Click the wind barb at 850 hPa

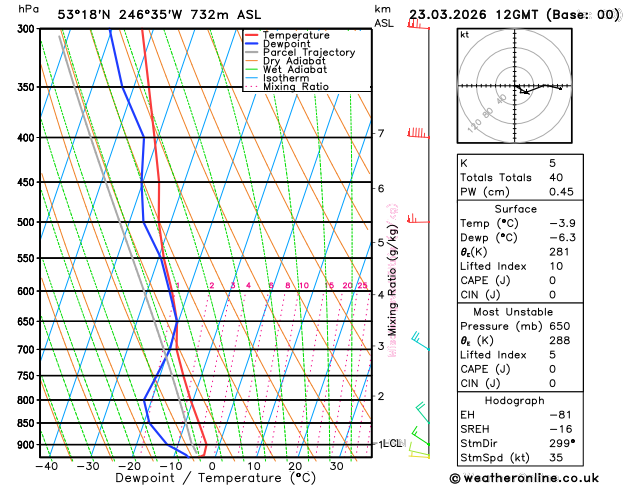click(x=422, y=413)
